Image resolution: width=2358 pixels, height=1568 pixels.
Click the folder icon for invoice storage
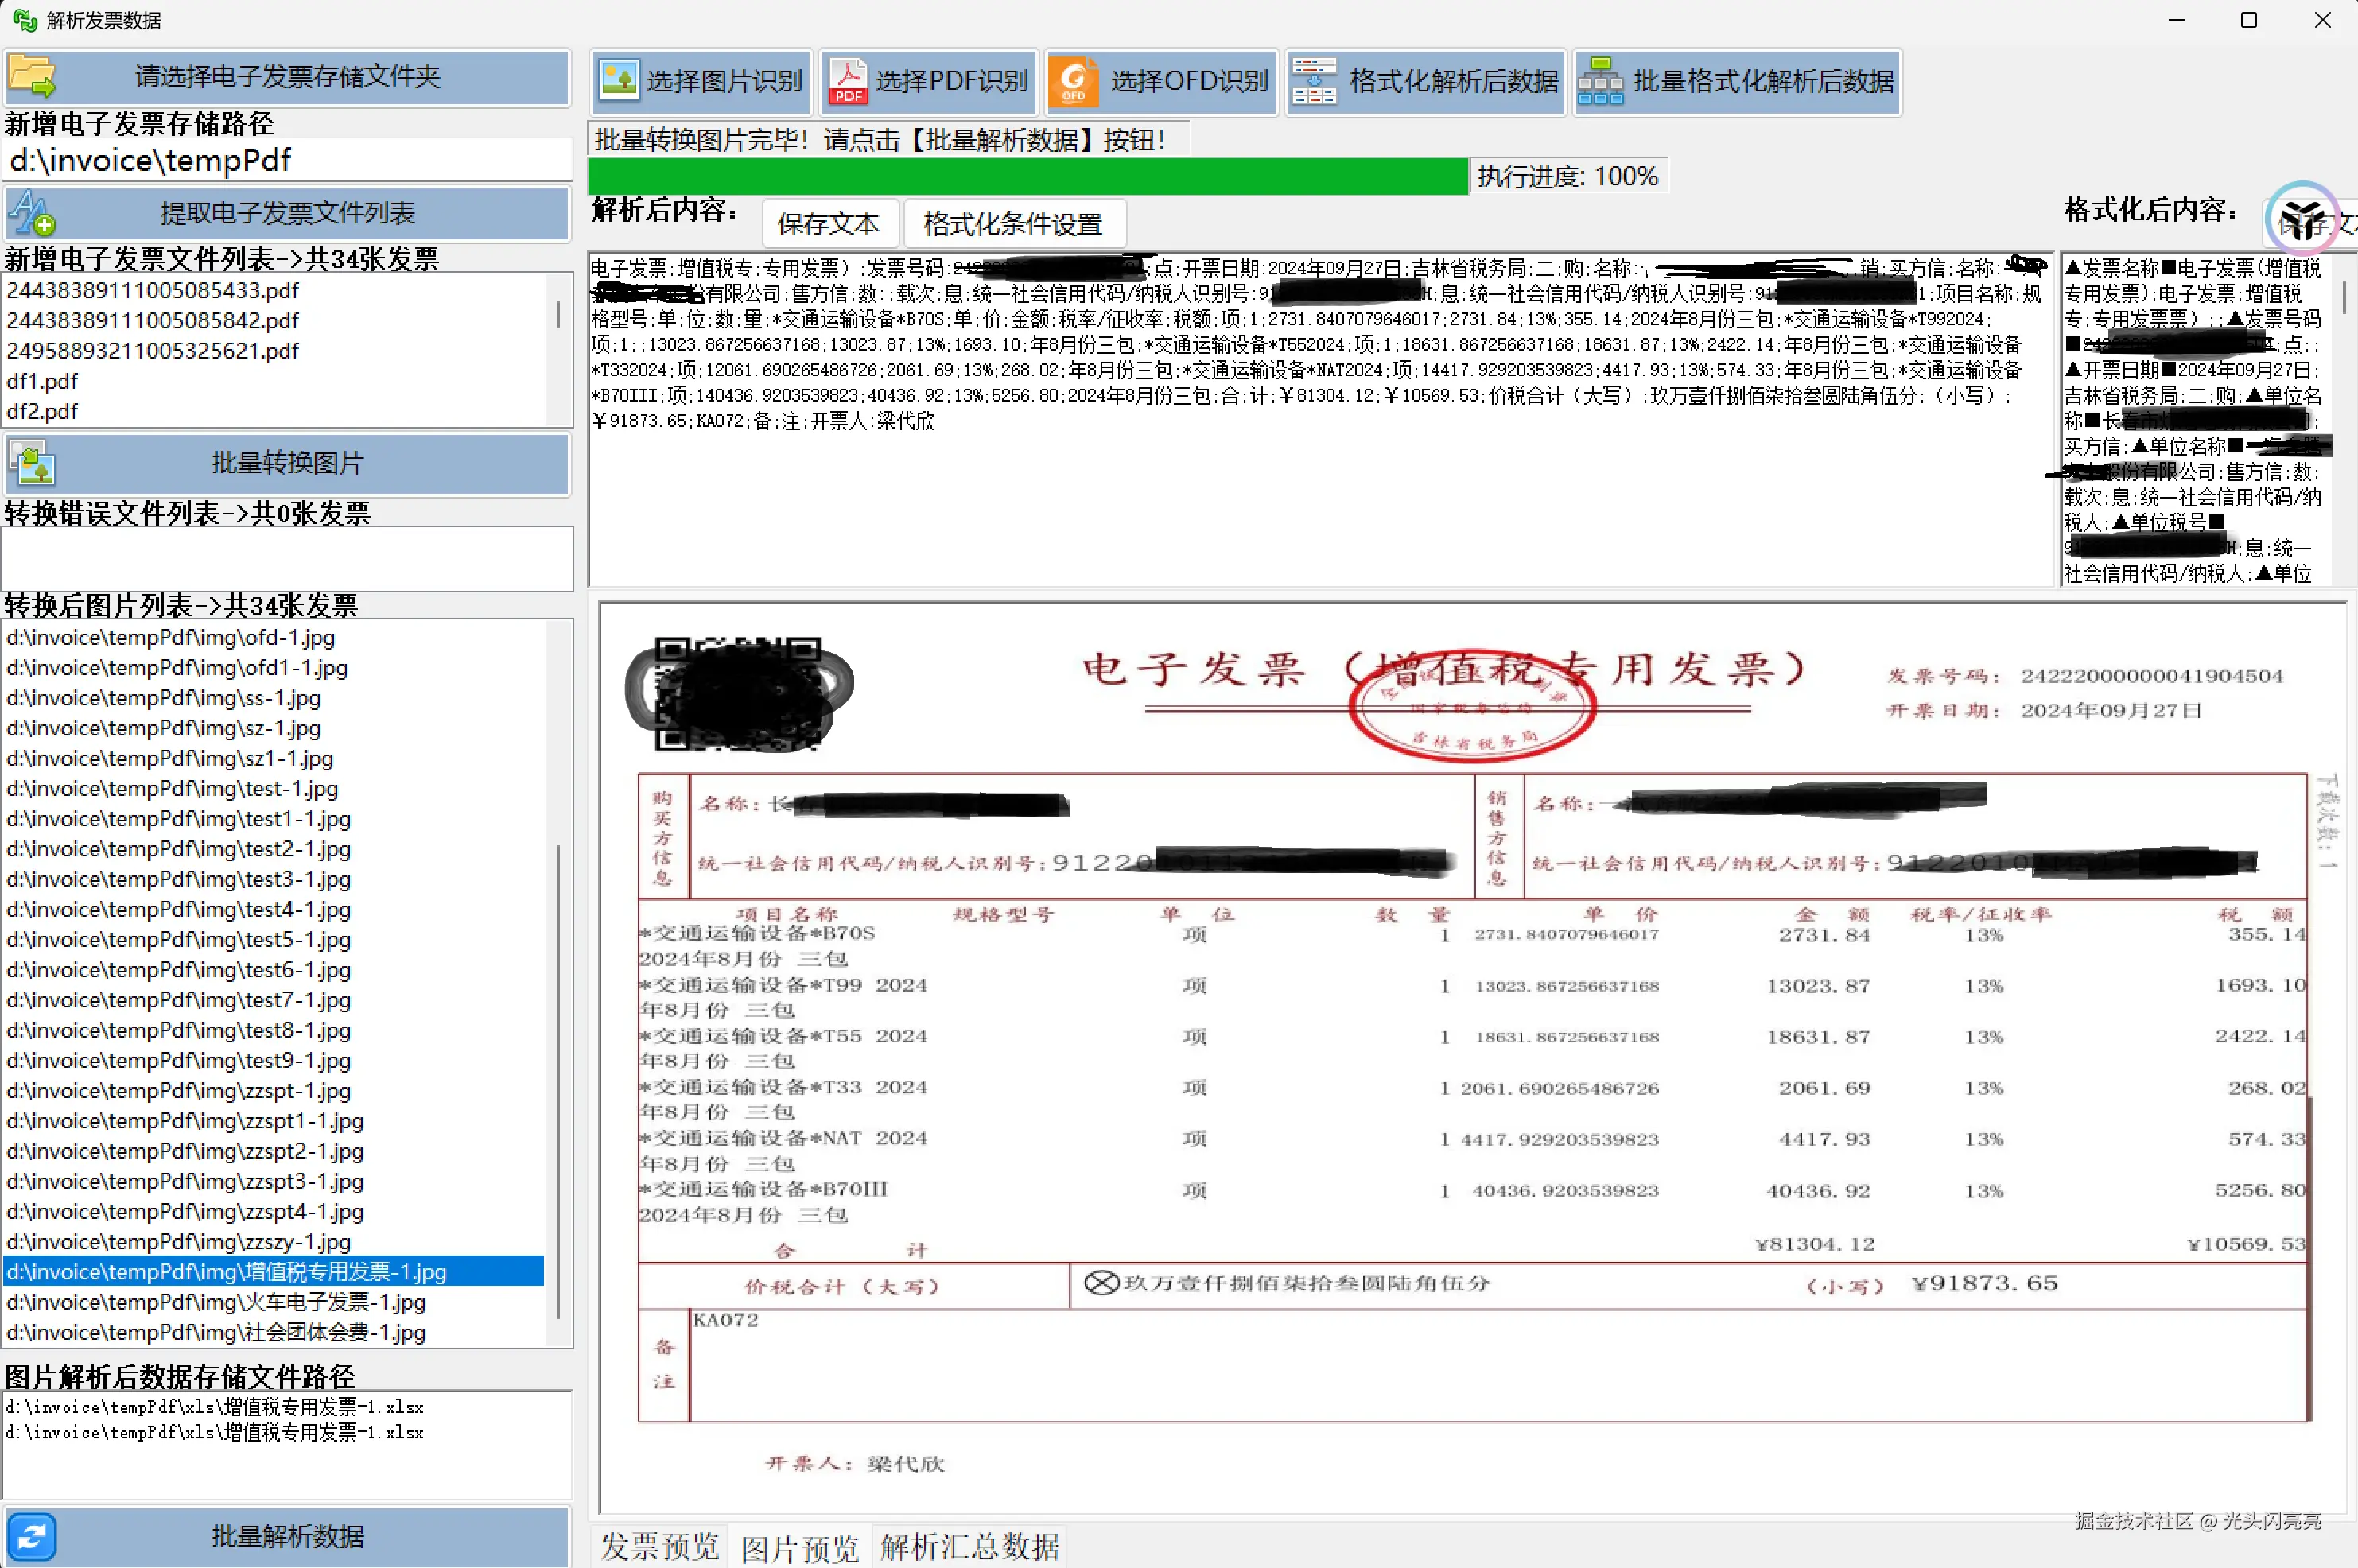point(32,76)
